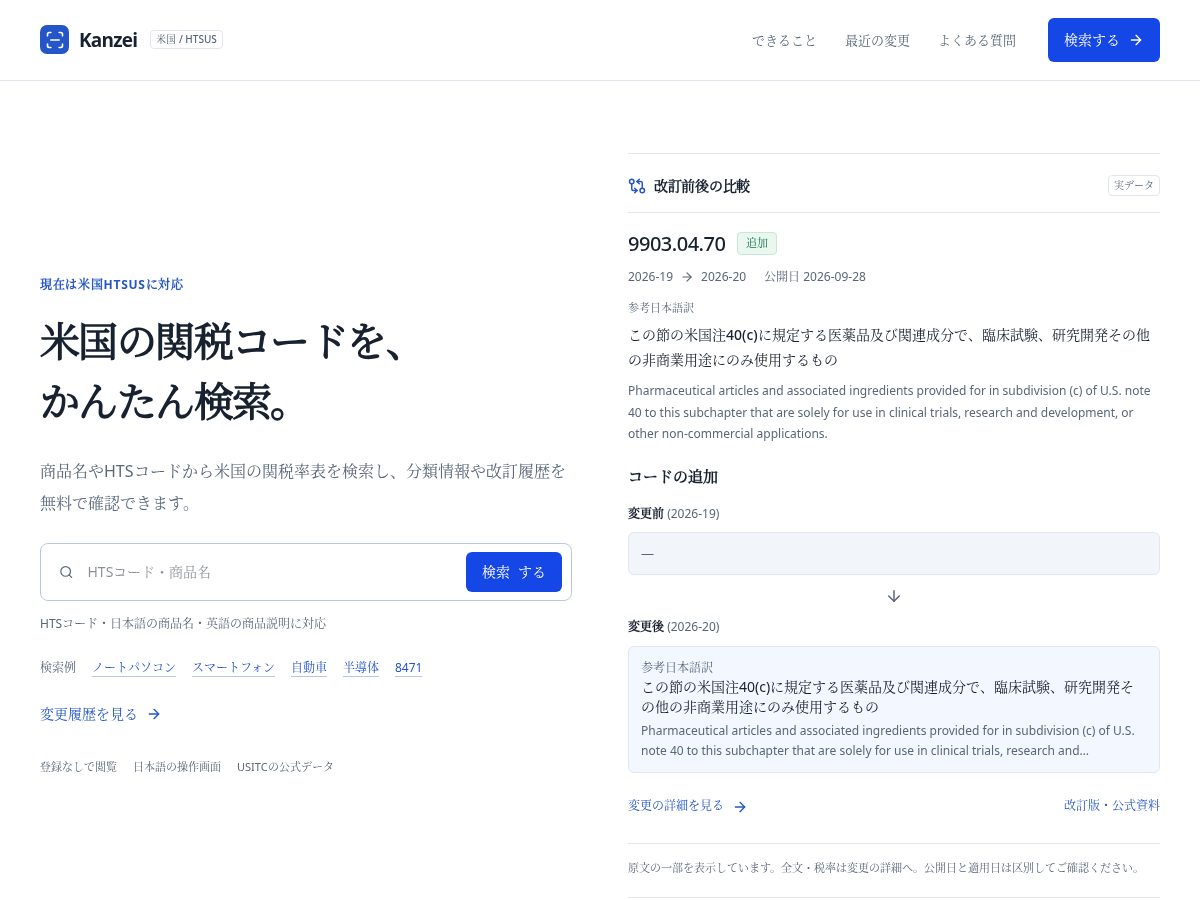Click the header 検索する button
1200x900 pixels.
coord(1104,40)
